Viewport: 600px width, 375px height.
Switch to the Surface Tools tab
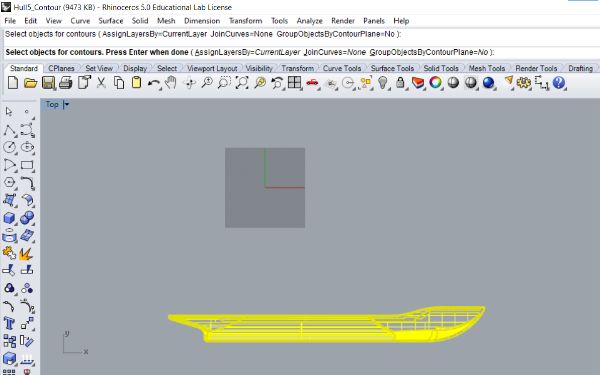pyautogui.click(x=393, y=68)
